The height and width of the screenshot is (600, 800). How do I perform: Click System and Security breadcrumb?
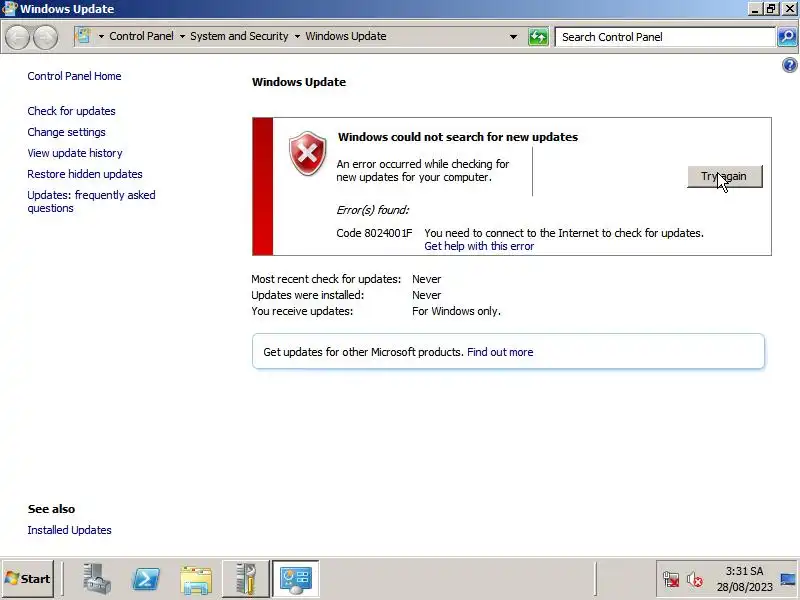(239, 36)
